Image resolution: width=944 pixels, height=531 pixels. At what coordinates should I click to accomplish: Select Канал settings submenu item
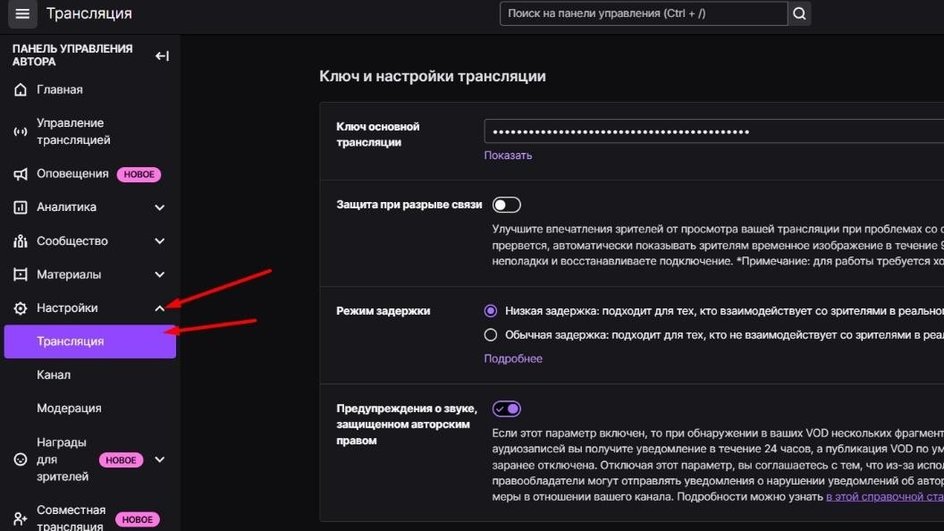[54, 375]
